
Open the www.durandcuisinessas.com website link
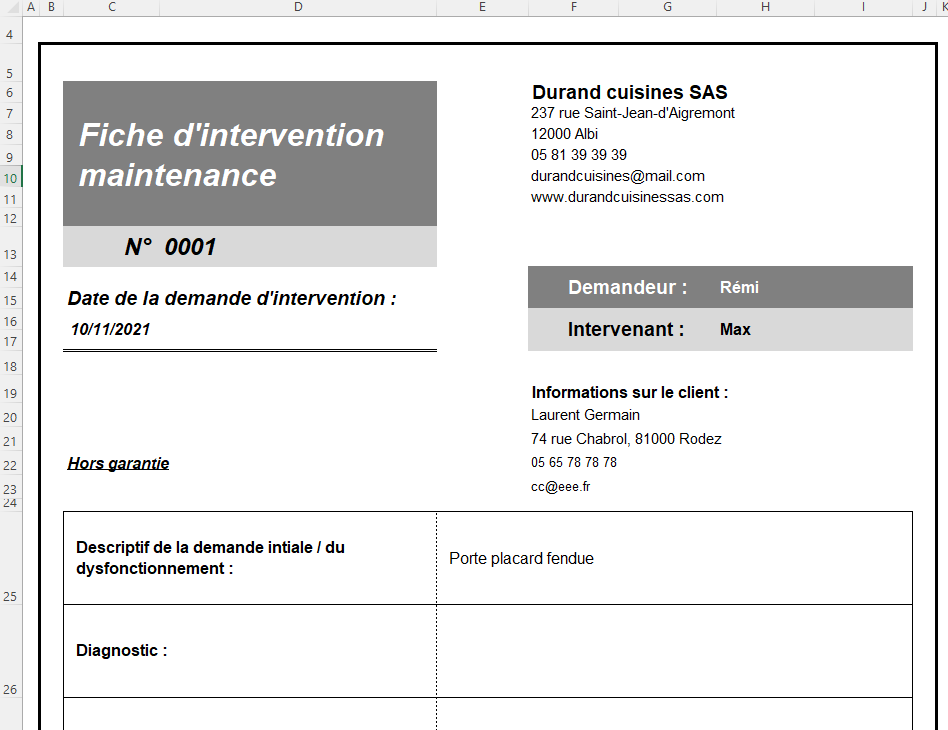(627, 197)
